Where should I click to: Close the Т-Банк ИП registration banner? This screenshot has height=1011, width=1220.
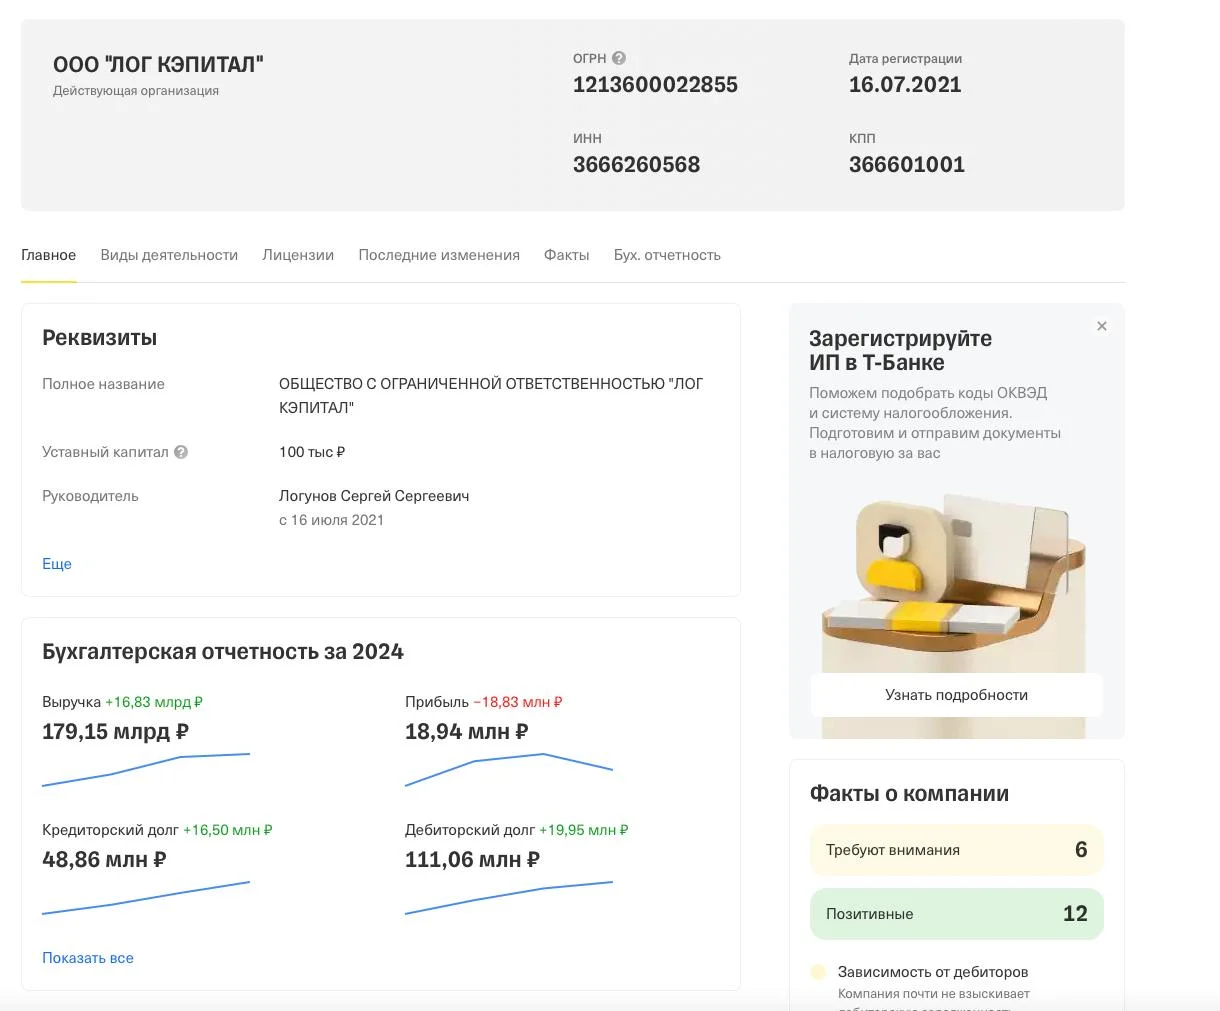[1101, 326]
